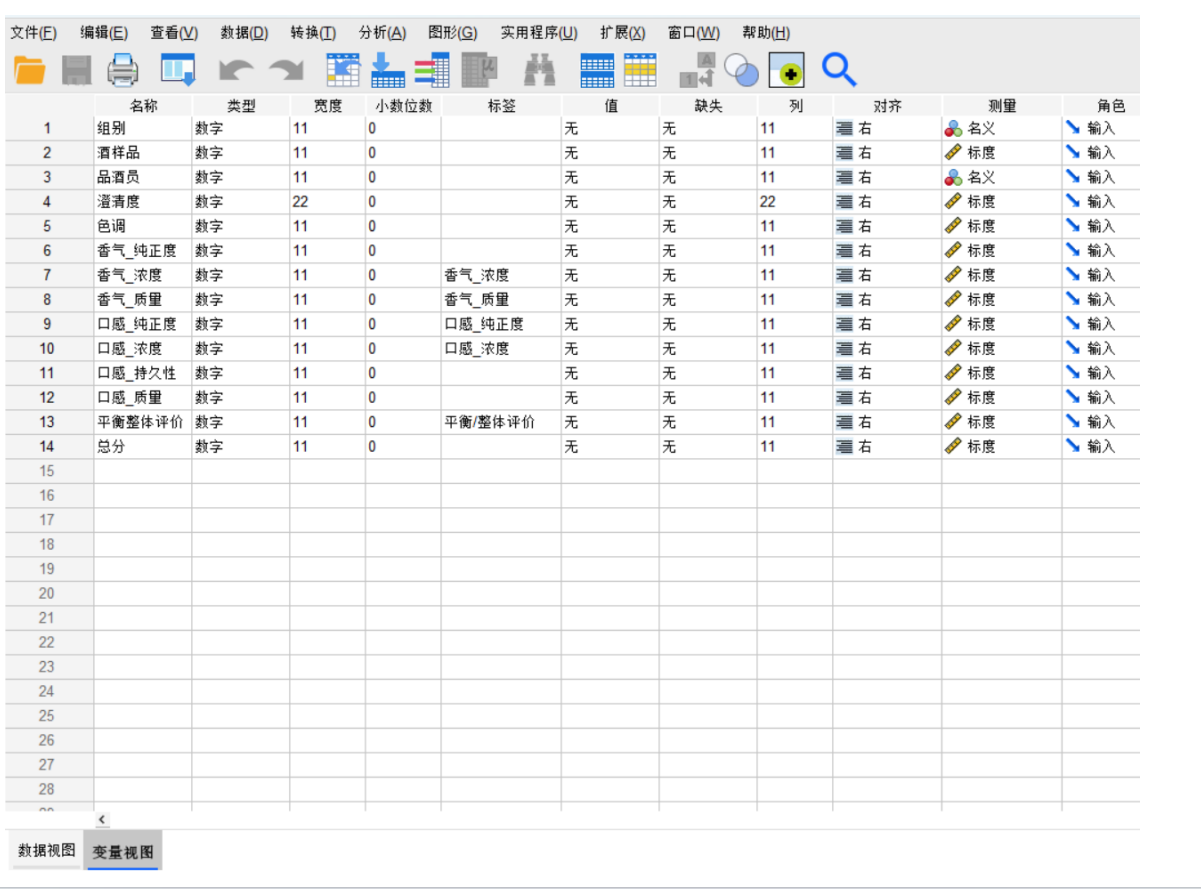Save the dataset using the floppy disk icon
This screenshot has height=889, width=1201.
click(x=77, y=70)
